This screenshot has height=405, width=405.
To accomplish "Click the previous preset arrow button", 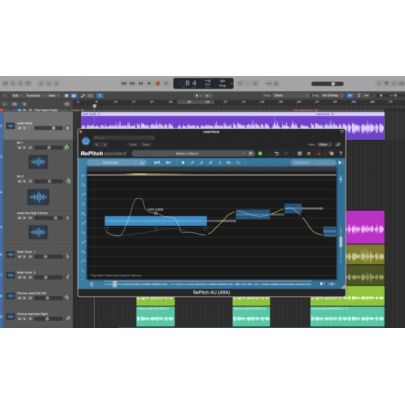I will point(97,144).
